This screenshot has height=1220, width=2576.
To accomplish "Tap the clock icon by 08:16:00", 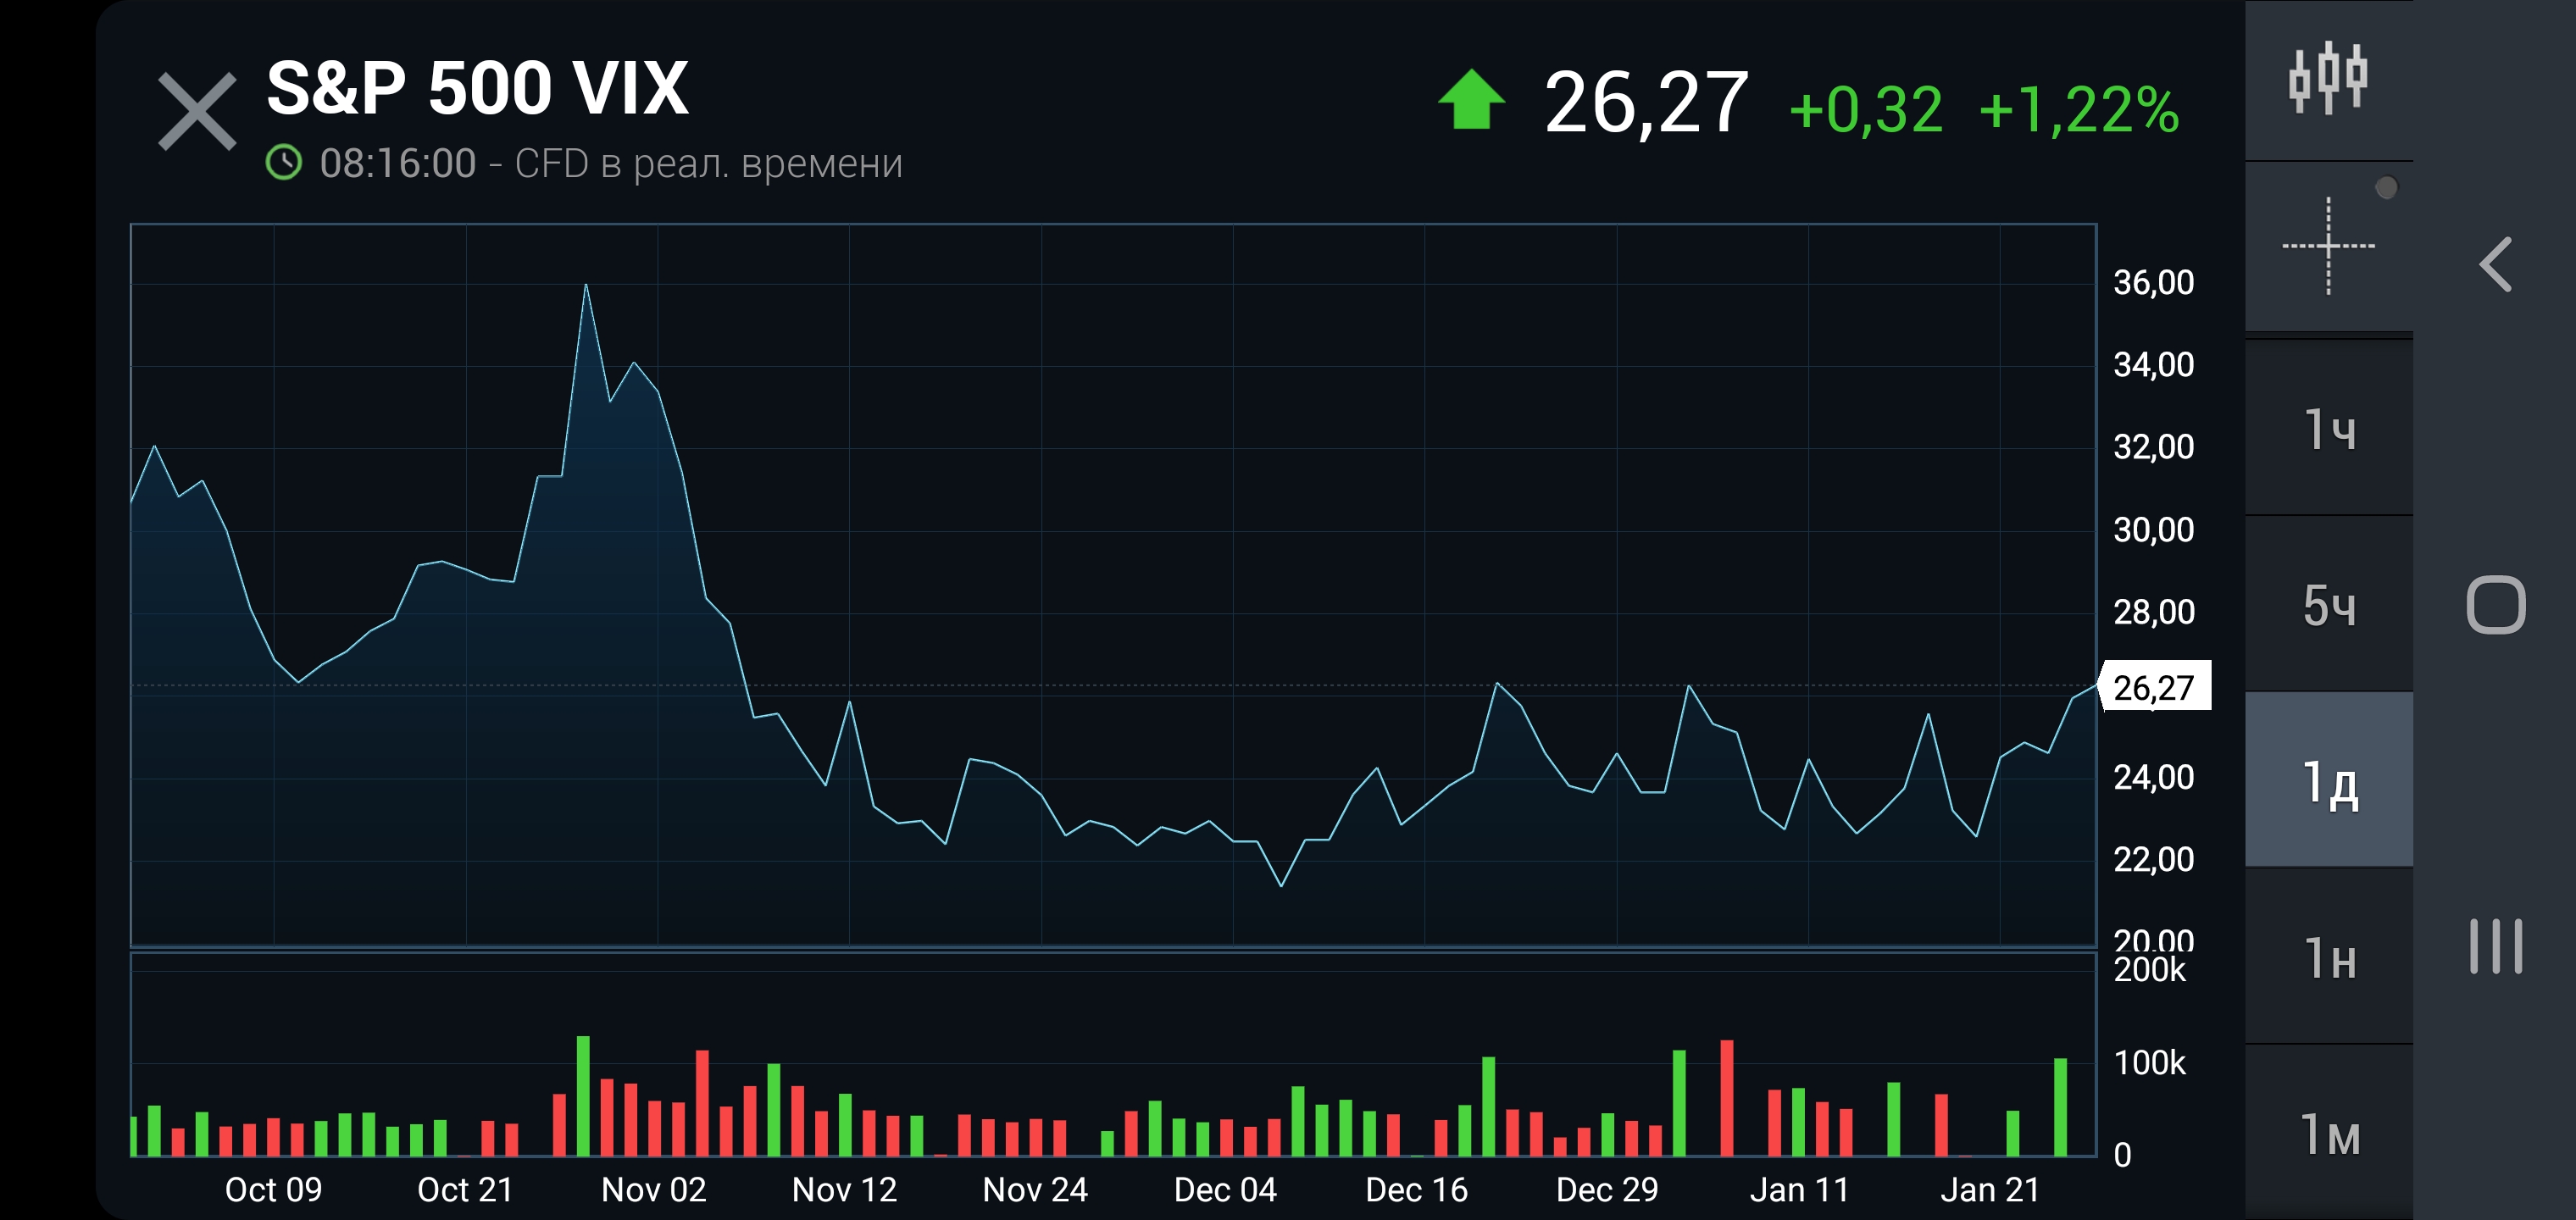I will coord(284,163).
